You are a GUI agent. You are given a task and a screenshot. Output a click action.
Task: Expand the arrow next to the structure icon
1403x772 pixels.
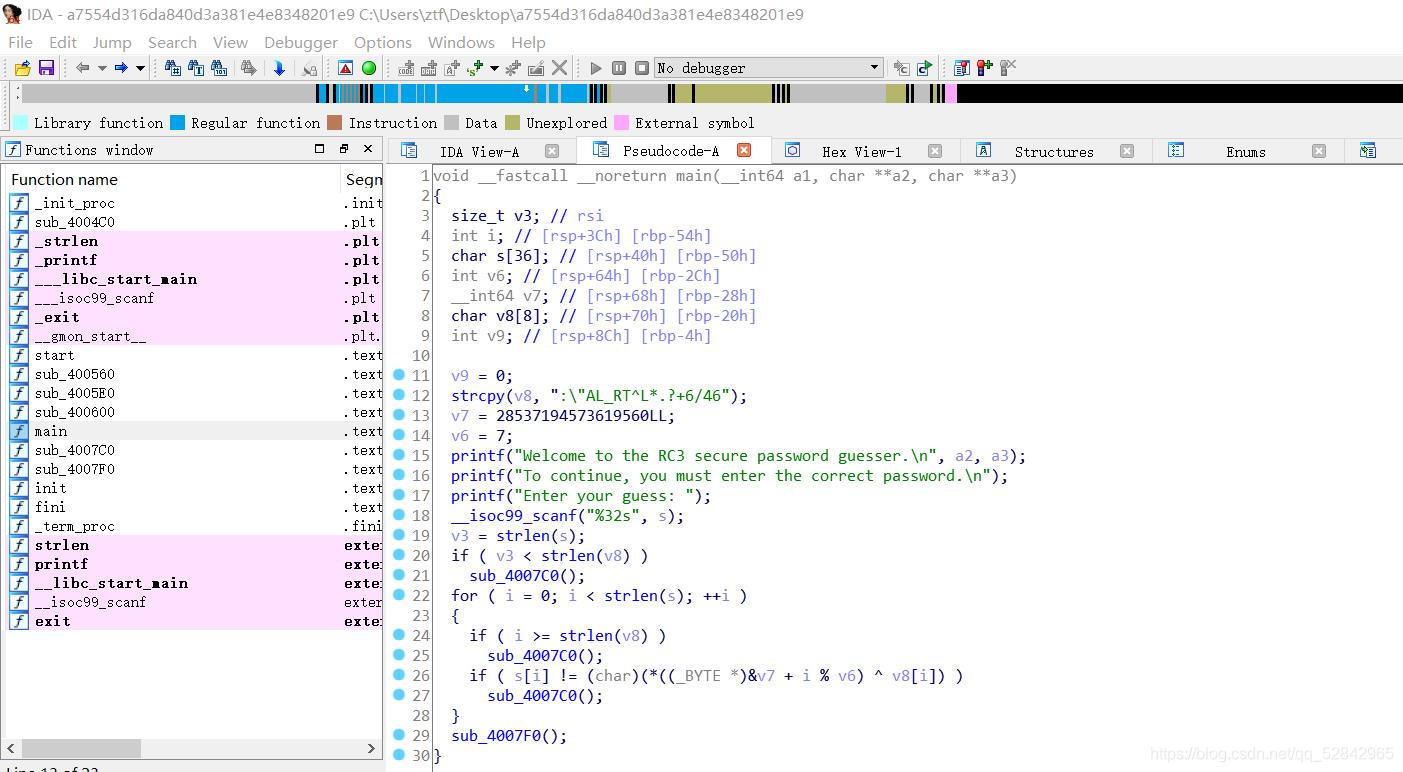point(494,68)
